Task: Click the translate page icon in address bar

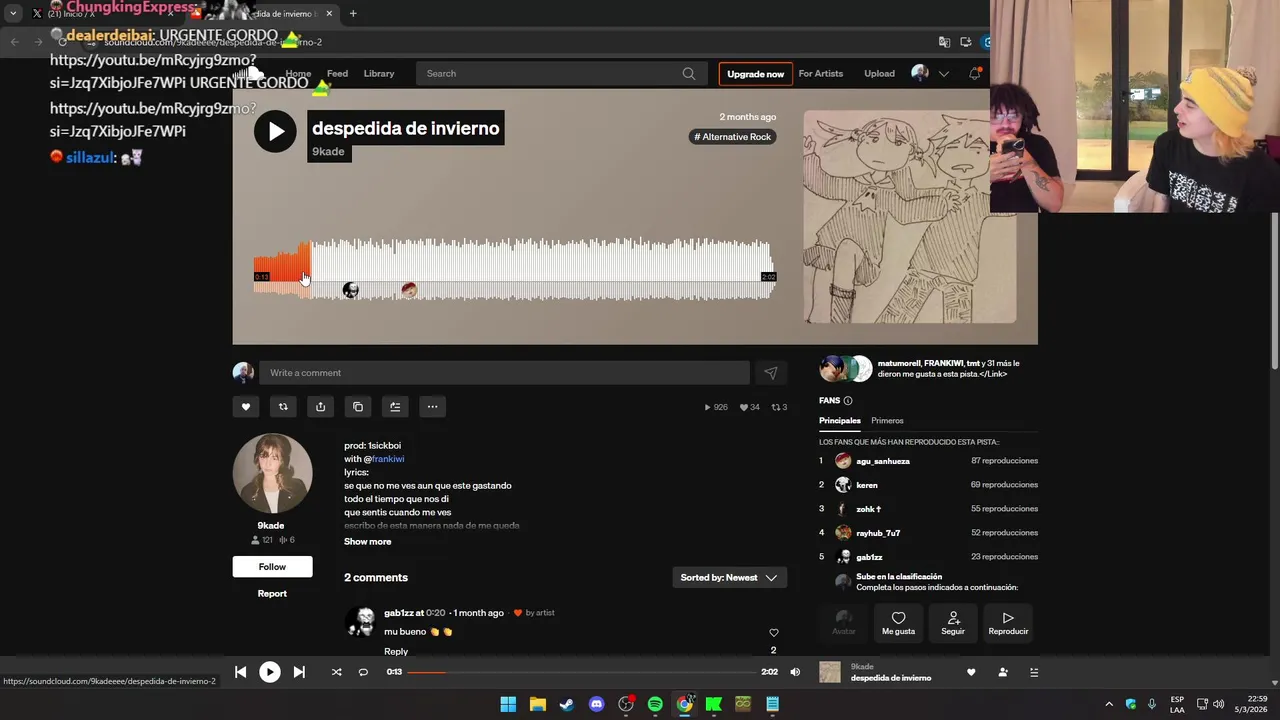Action: click(x=944, y=42)
